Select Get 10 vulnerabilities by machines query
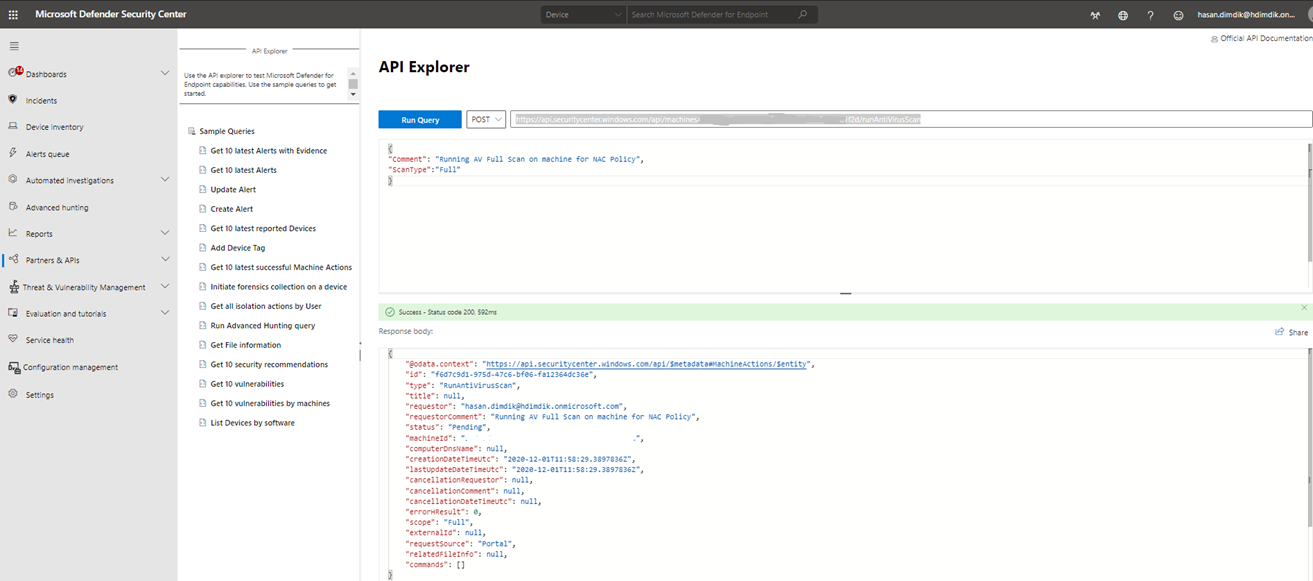Screen dimensions: 1313x581 point(270,403)
